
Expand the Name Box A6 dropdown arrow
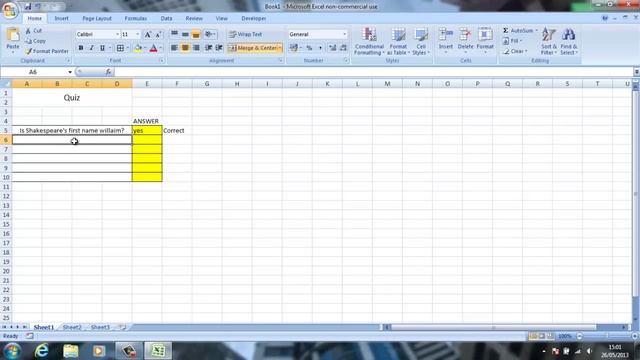pyautogui.click(x=70, y=72)
